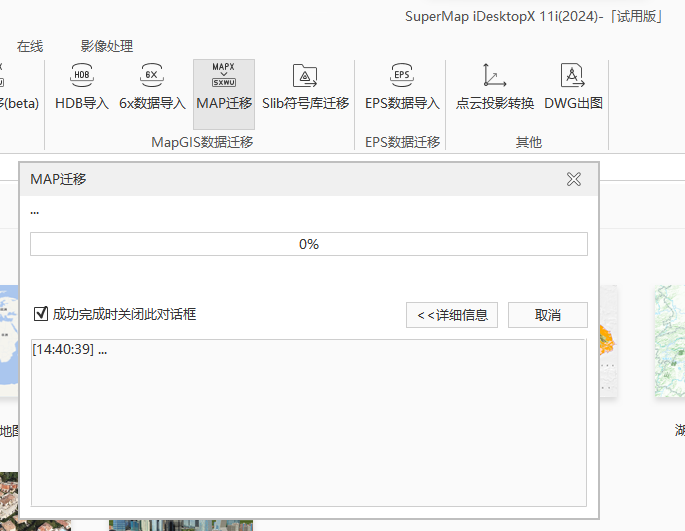This screenshot has height=531, width=685.
Task: Open Slib符号库迁移 symbol library migration
Action: [x=305, y=87]
